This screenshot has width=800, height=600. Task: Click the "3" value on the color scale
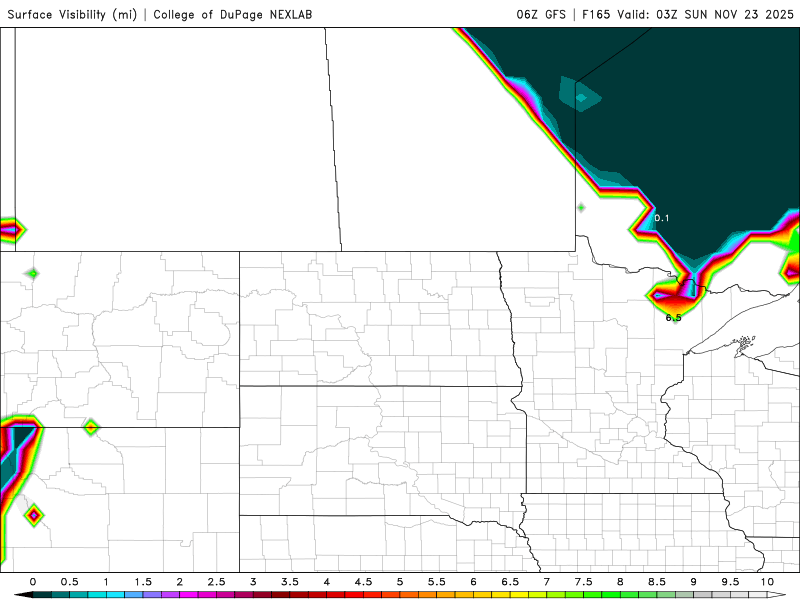[253, 582]
